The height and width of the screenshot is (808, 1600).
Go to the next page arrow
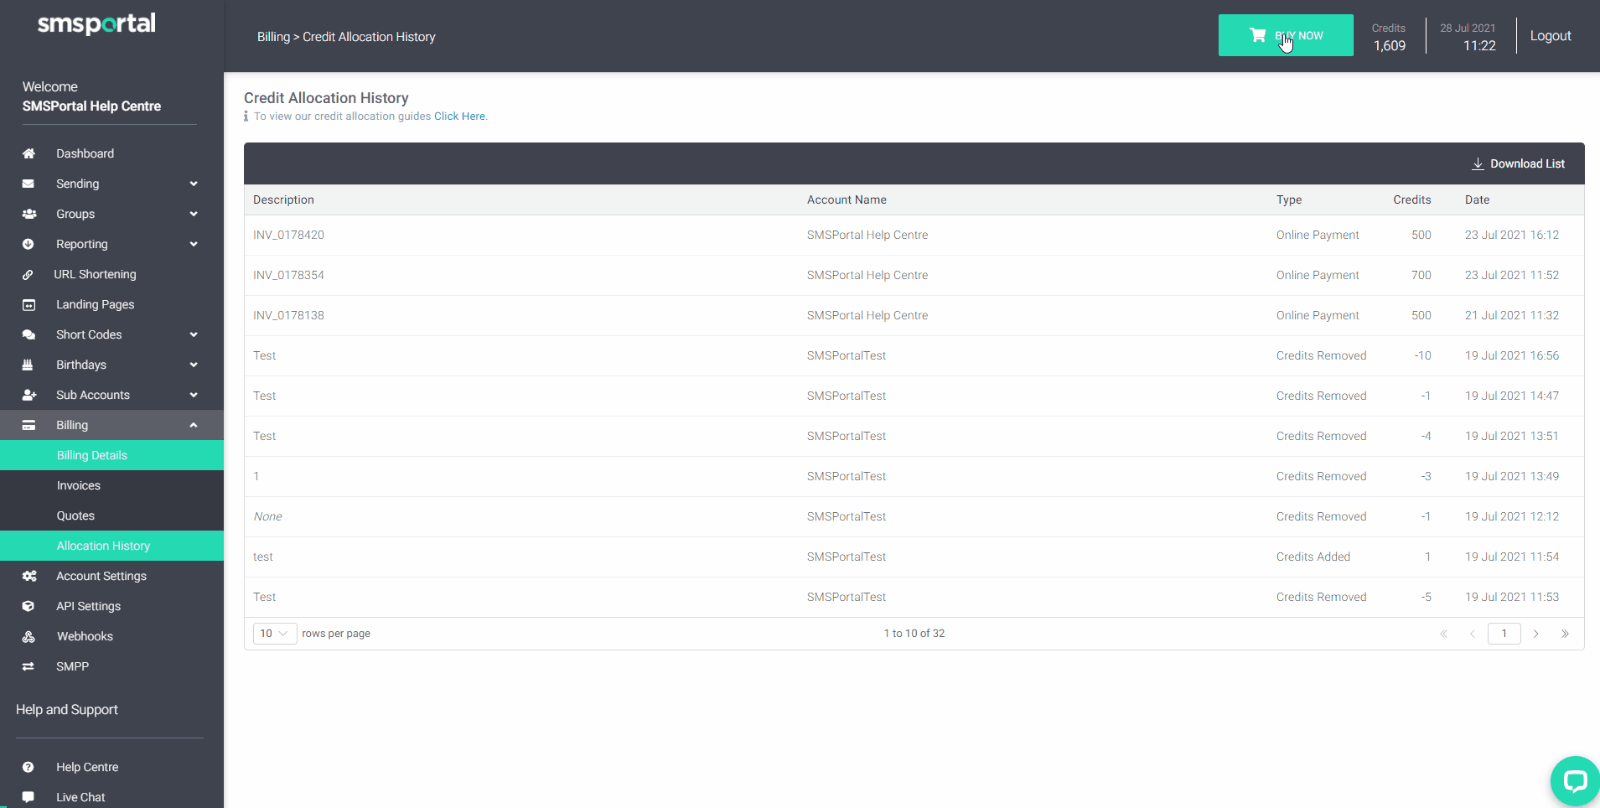1536,634
